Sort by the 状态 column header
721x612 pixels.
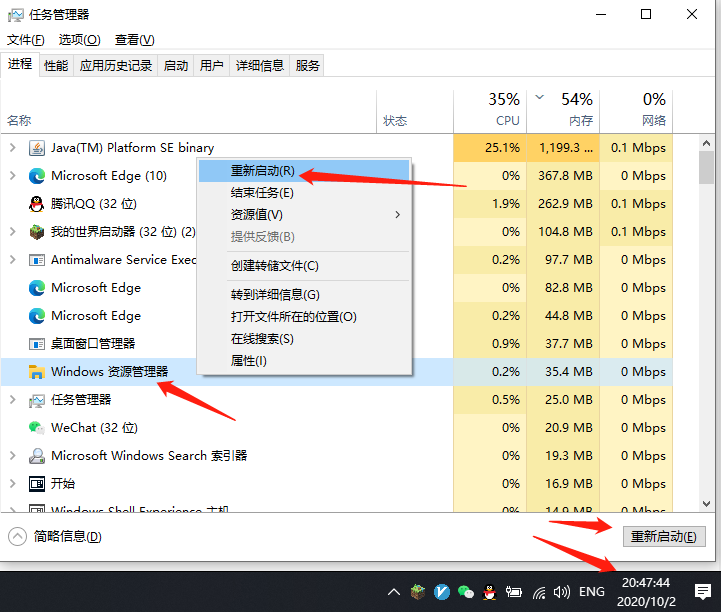pos(415,112)
